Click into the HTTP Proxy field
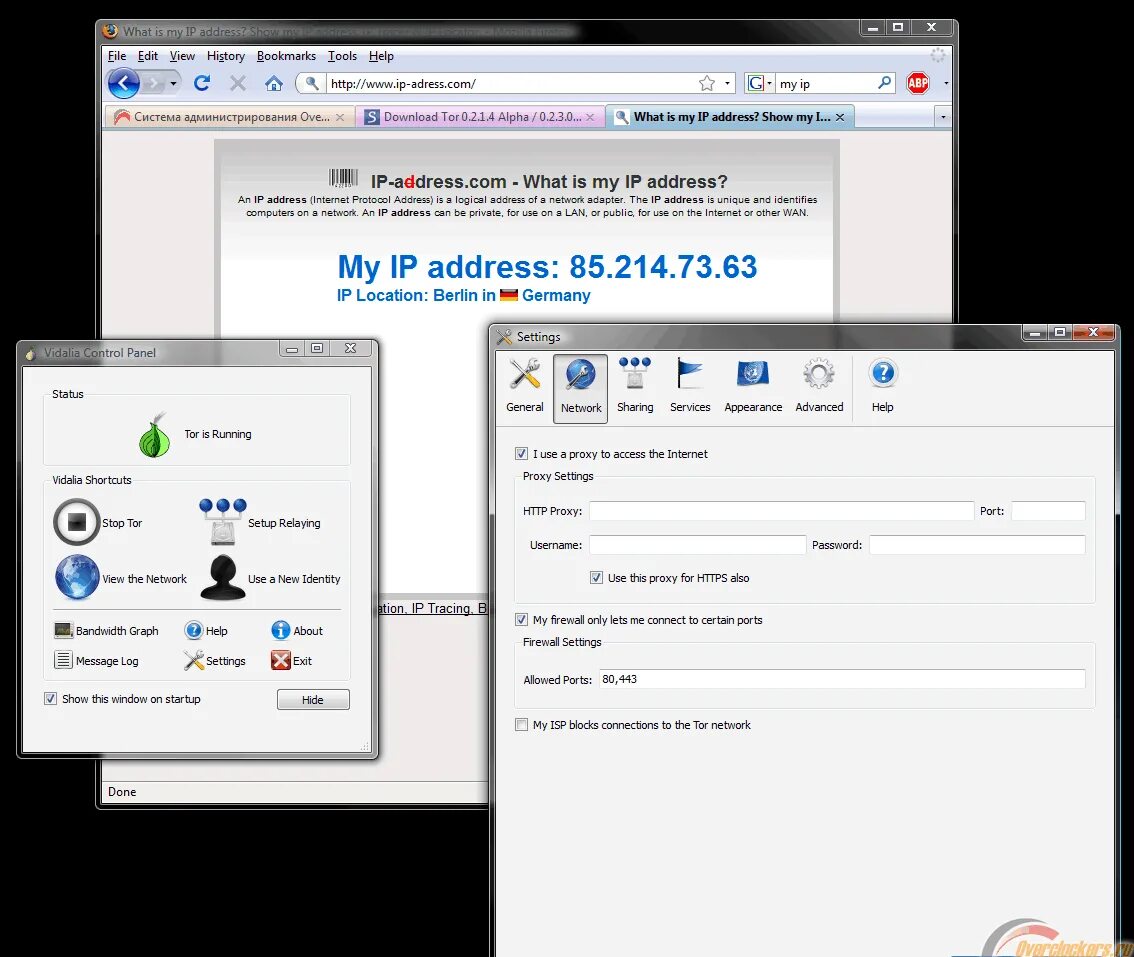 tap(781, 511)
